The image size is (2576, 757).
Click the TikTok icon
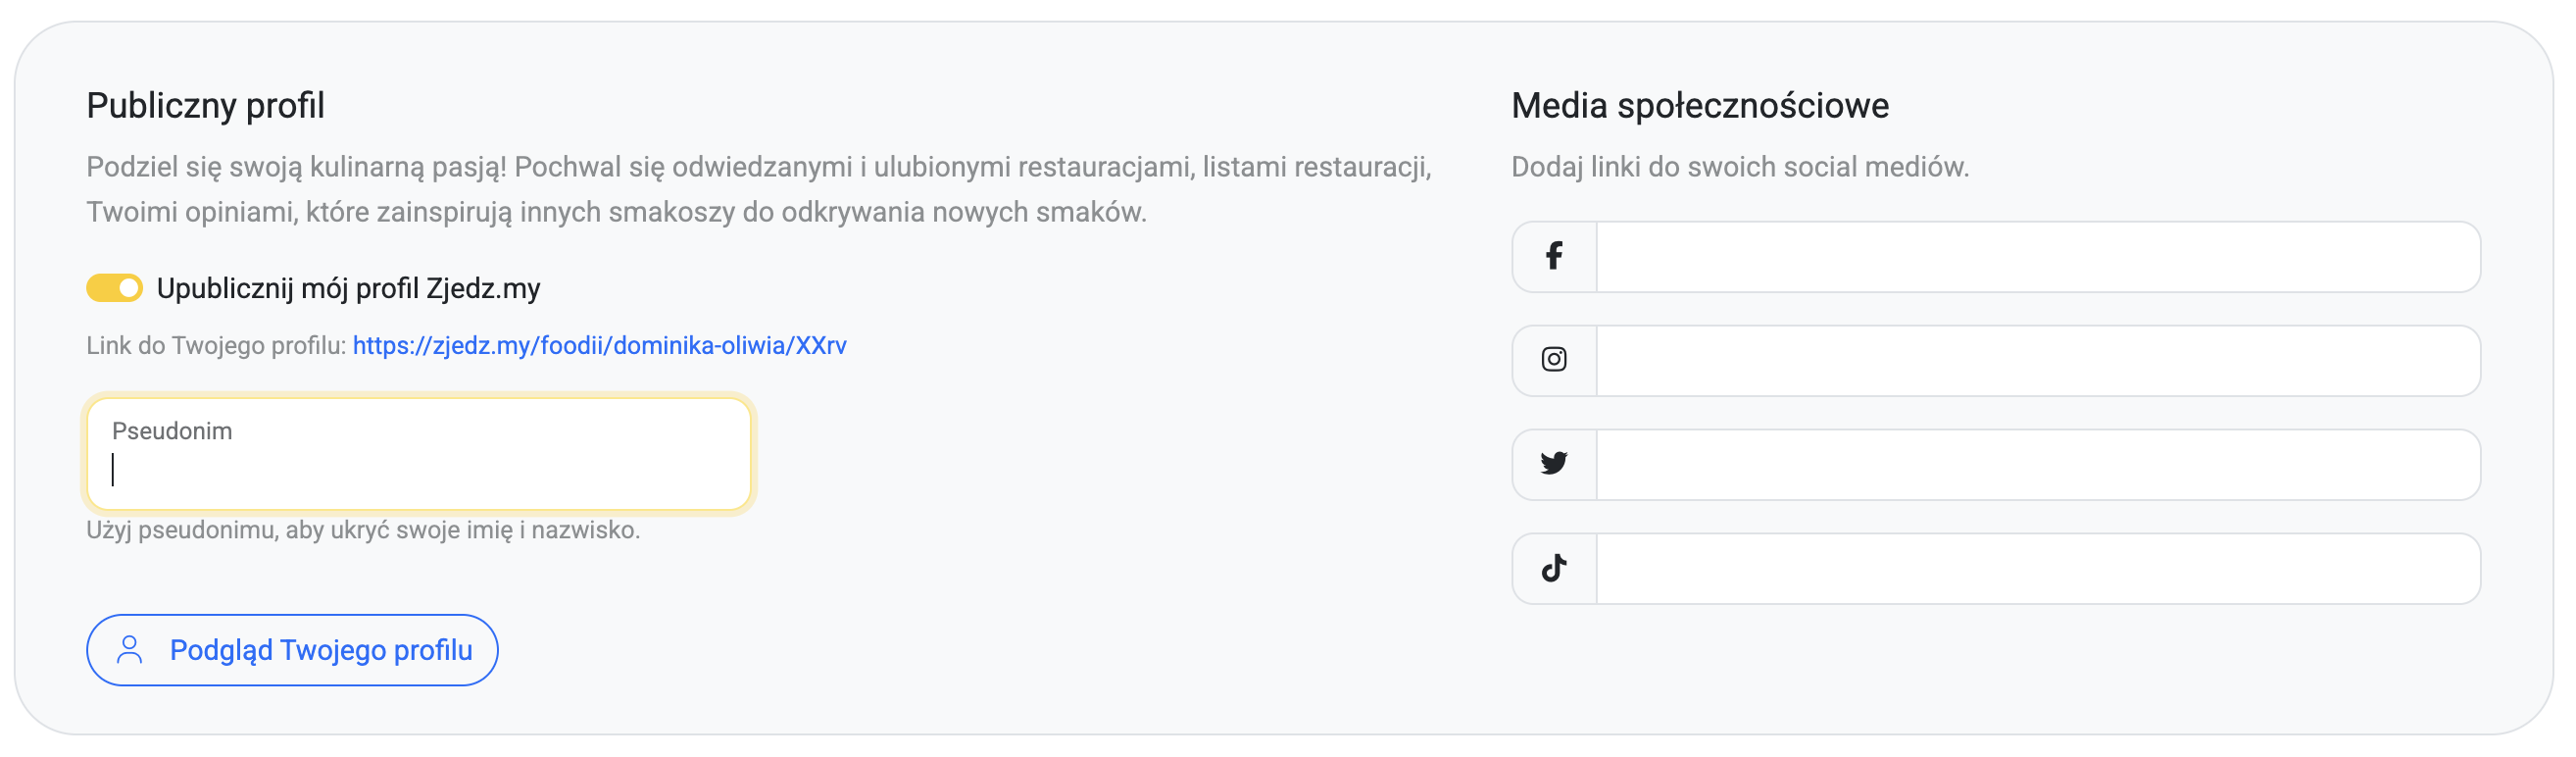1553,568
